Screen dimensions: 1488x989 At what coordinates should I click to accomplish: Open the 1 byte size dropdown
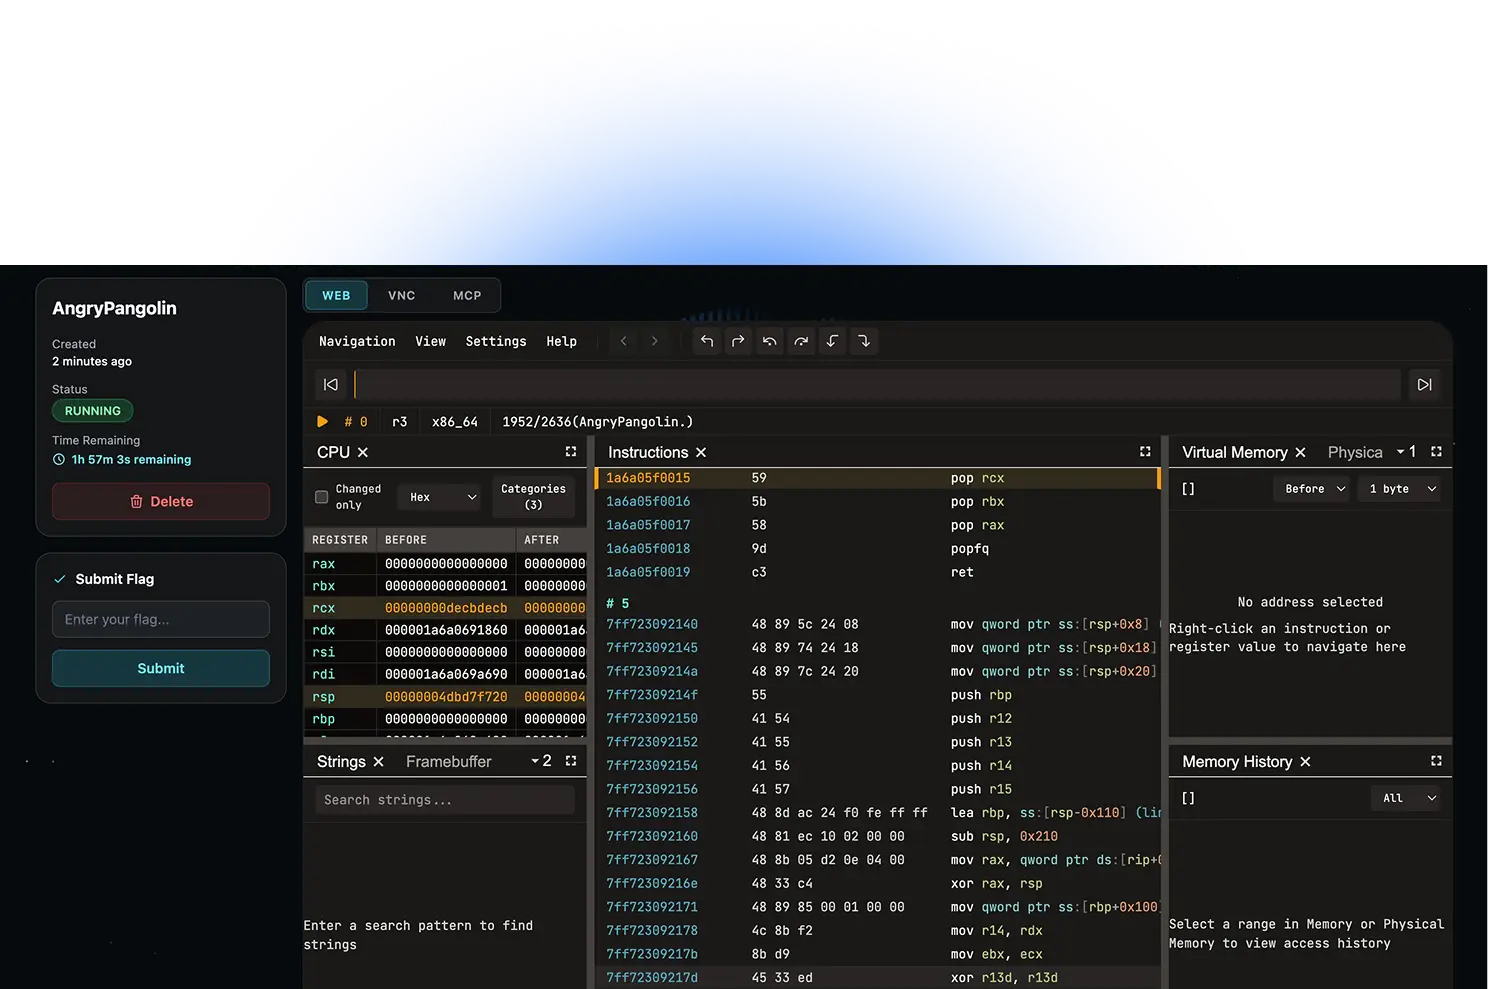tap(1400, 489)
